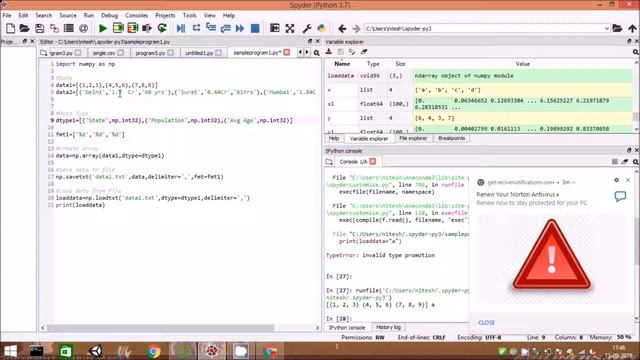Change to the parent directory

coord(632,29)
